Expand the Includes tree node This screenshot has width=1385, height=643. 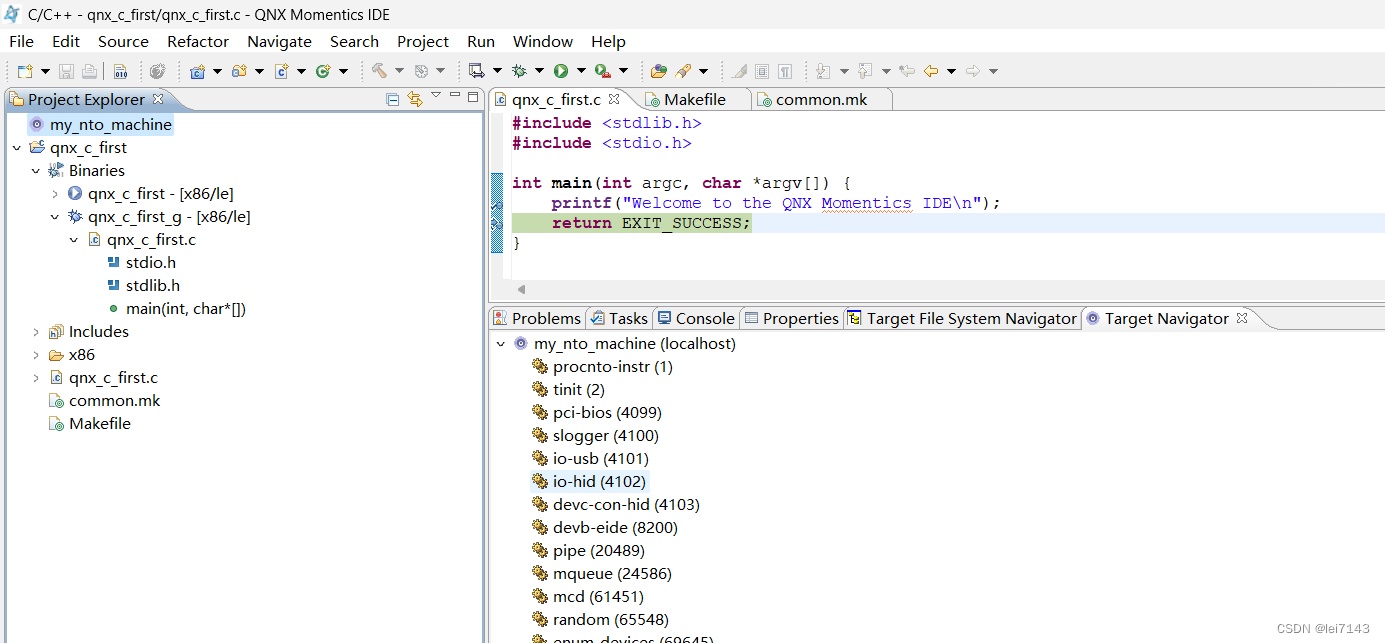pyautogui.click(x=36, y=332)
